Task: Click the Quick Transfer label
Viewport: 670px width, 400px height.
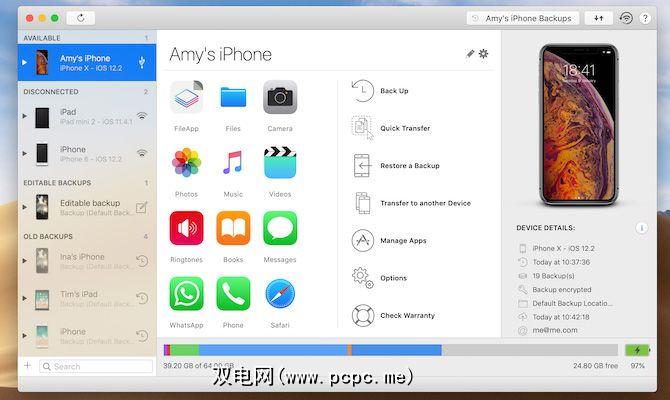Action: coord(405,128)
